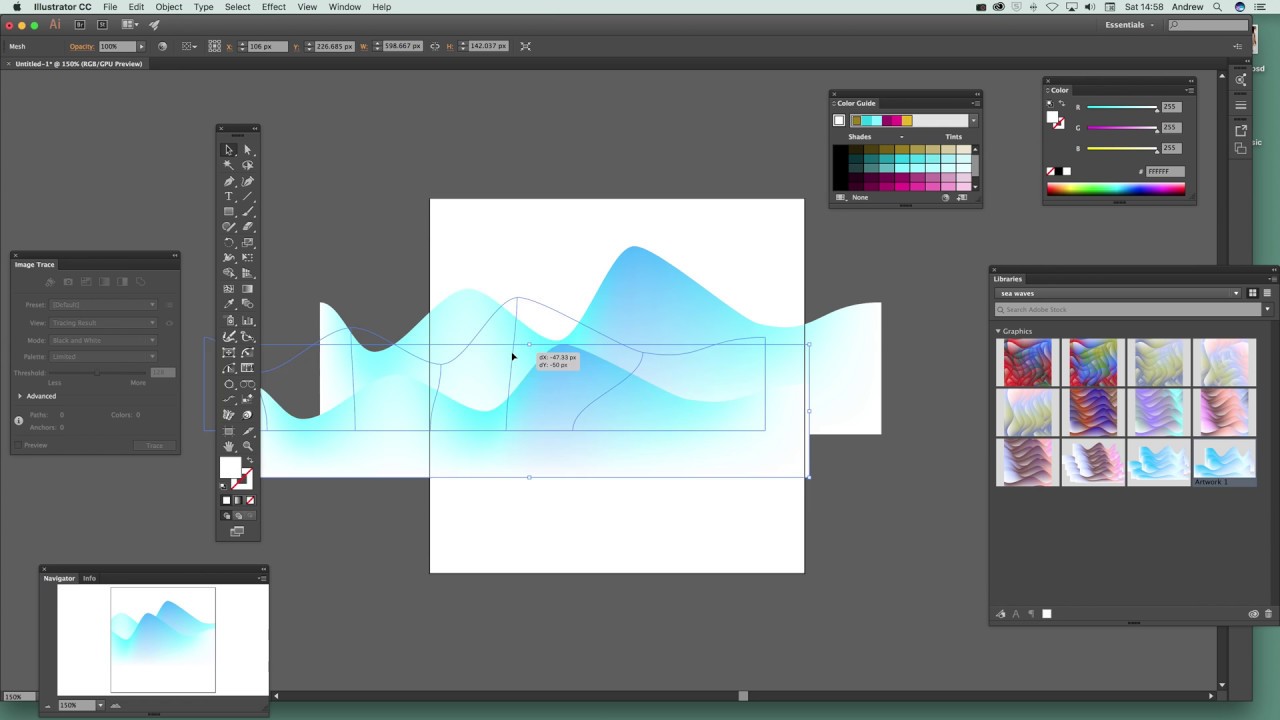This screenshot has height=720, width=1280.
Task: Select the Eyedropper tool
Action: tap(229, 305)
